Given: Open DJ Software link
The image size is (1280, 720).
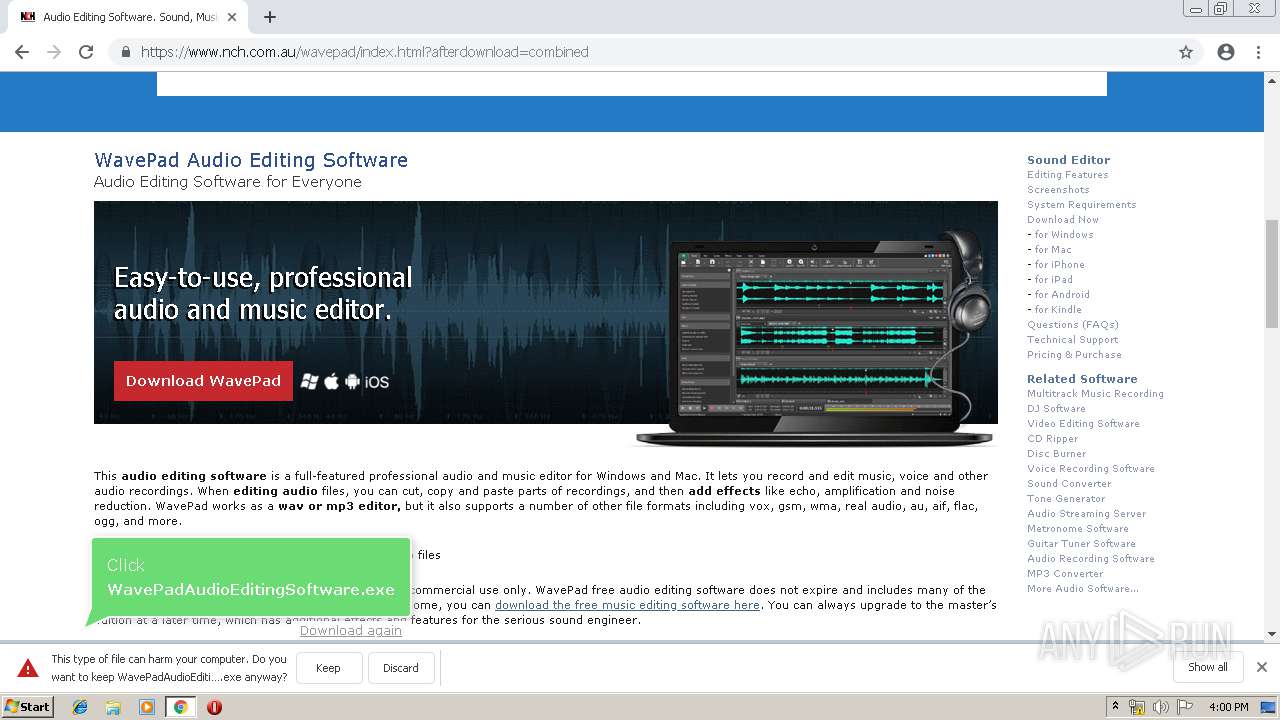Looking at the screenshot, I should [x=1056, y=409].
